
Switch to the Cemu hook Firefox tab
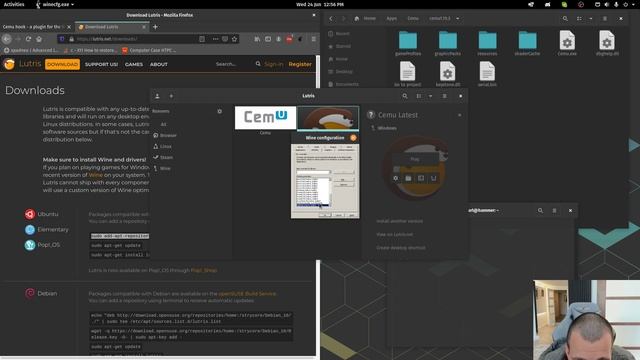click(x=32, y=27)
